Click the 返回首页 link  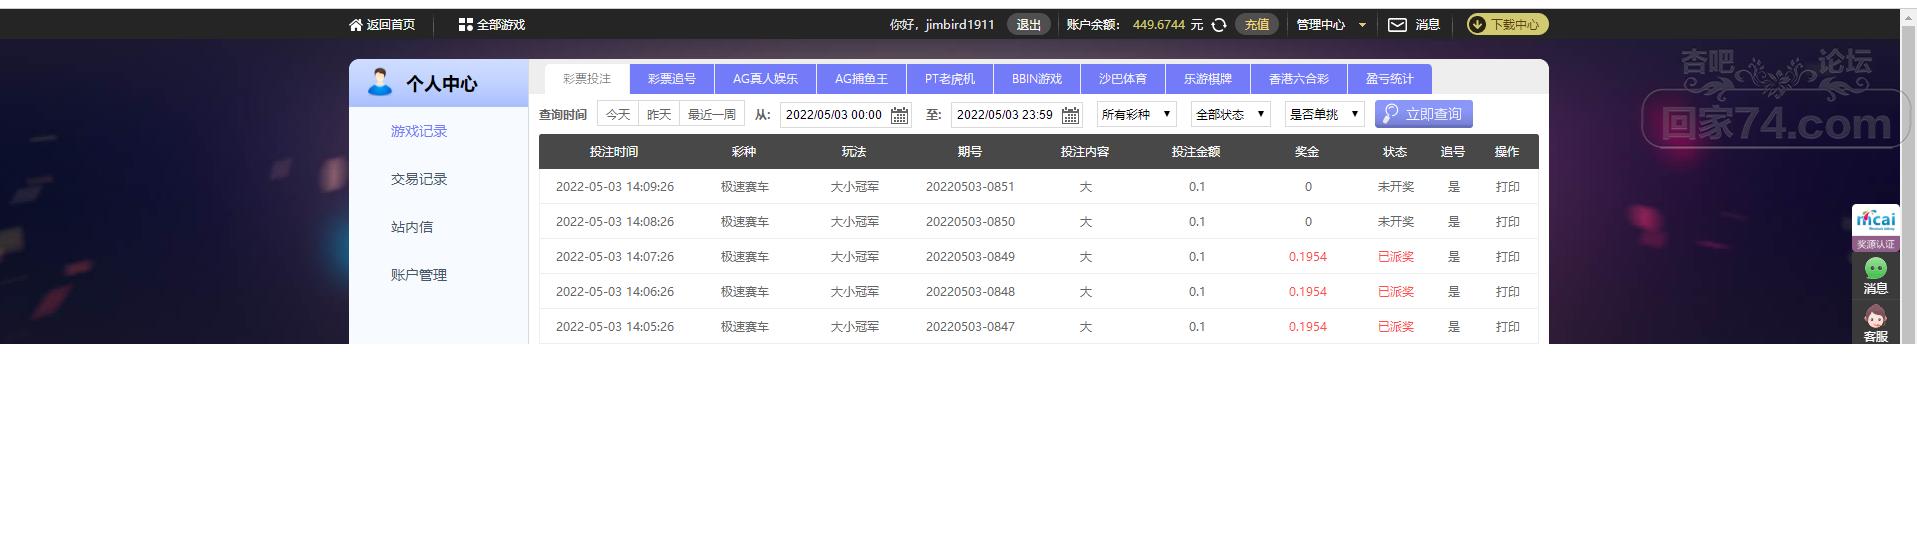point(390,25)
